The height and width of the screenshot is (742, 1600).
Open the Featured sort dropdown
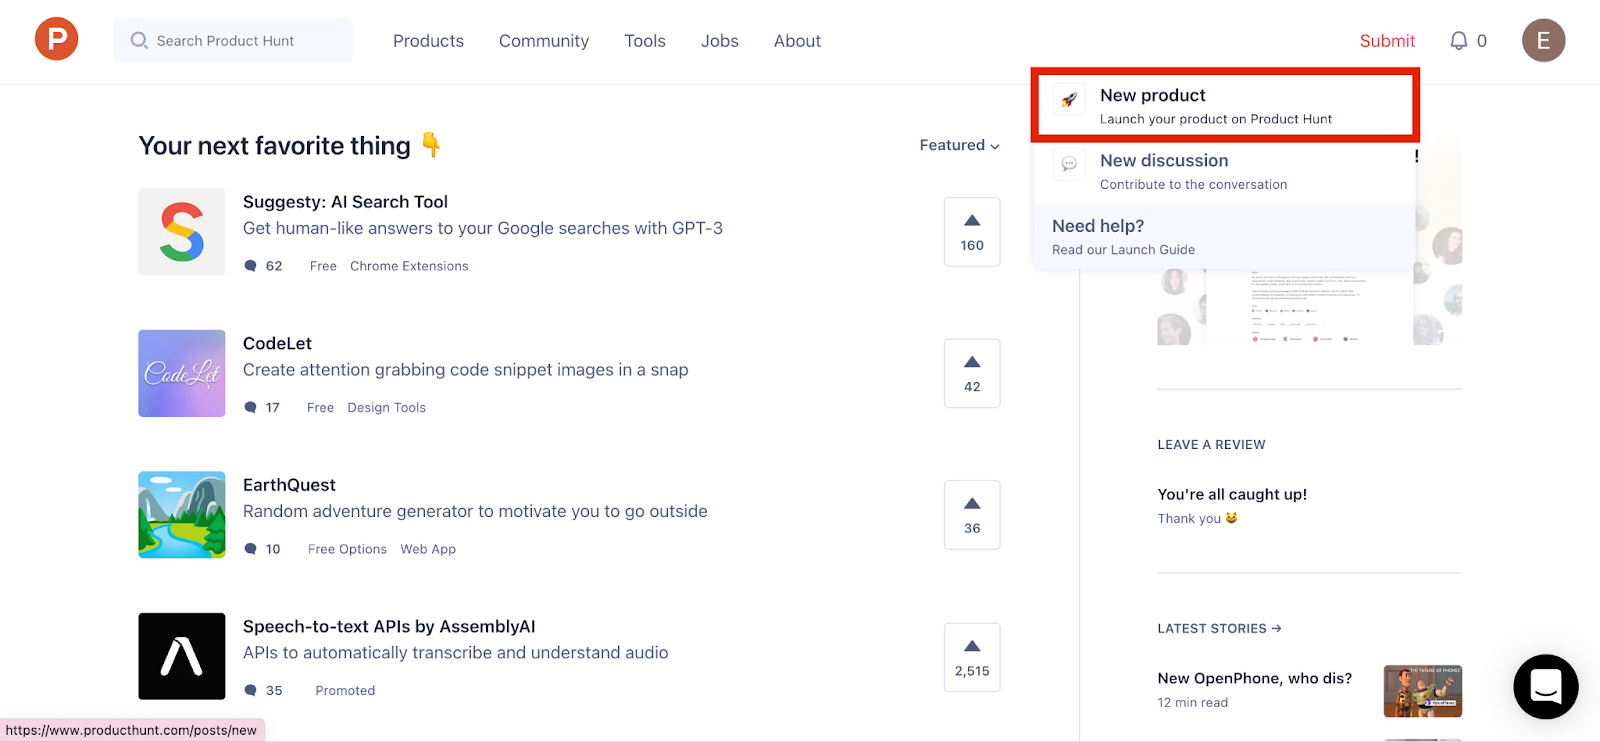(x=959, y=145)
